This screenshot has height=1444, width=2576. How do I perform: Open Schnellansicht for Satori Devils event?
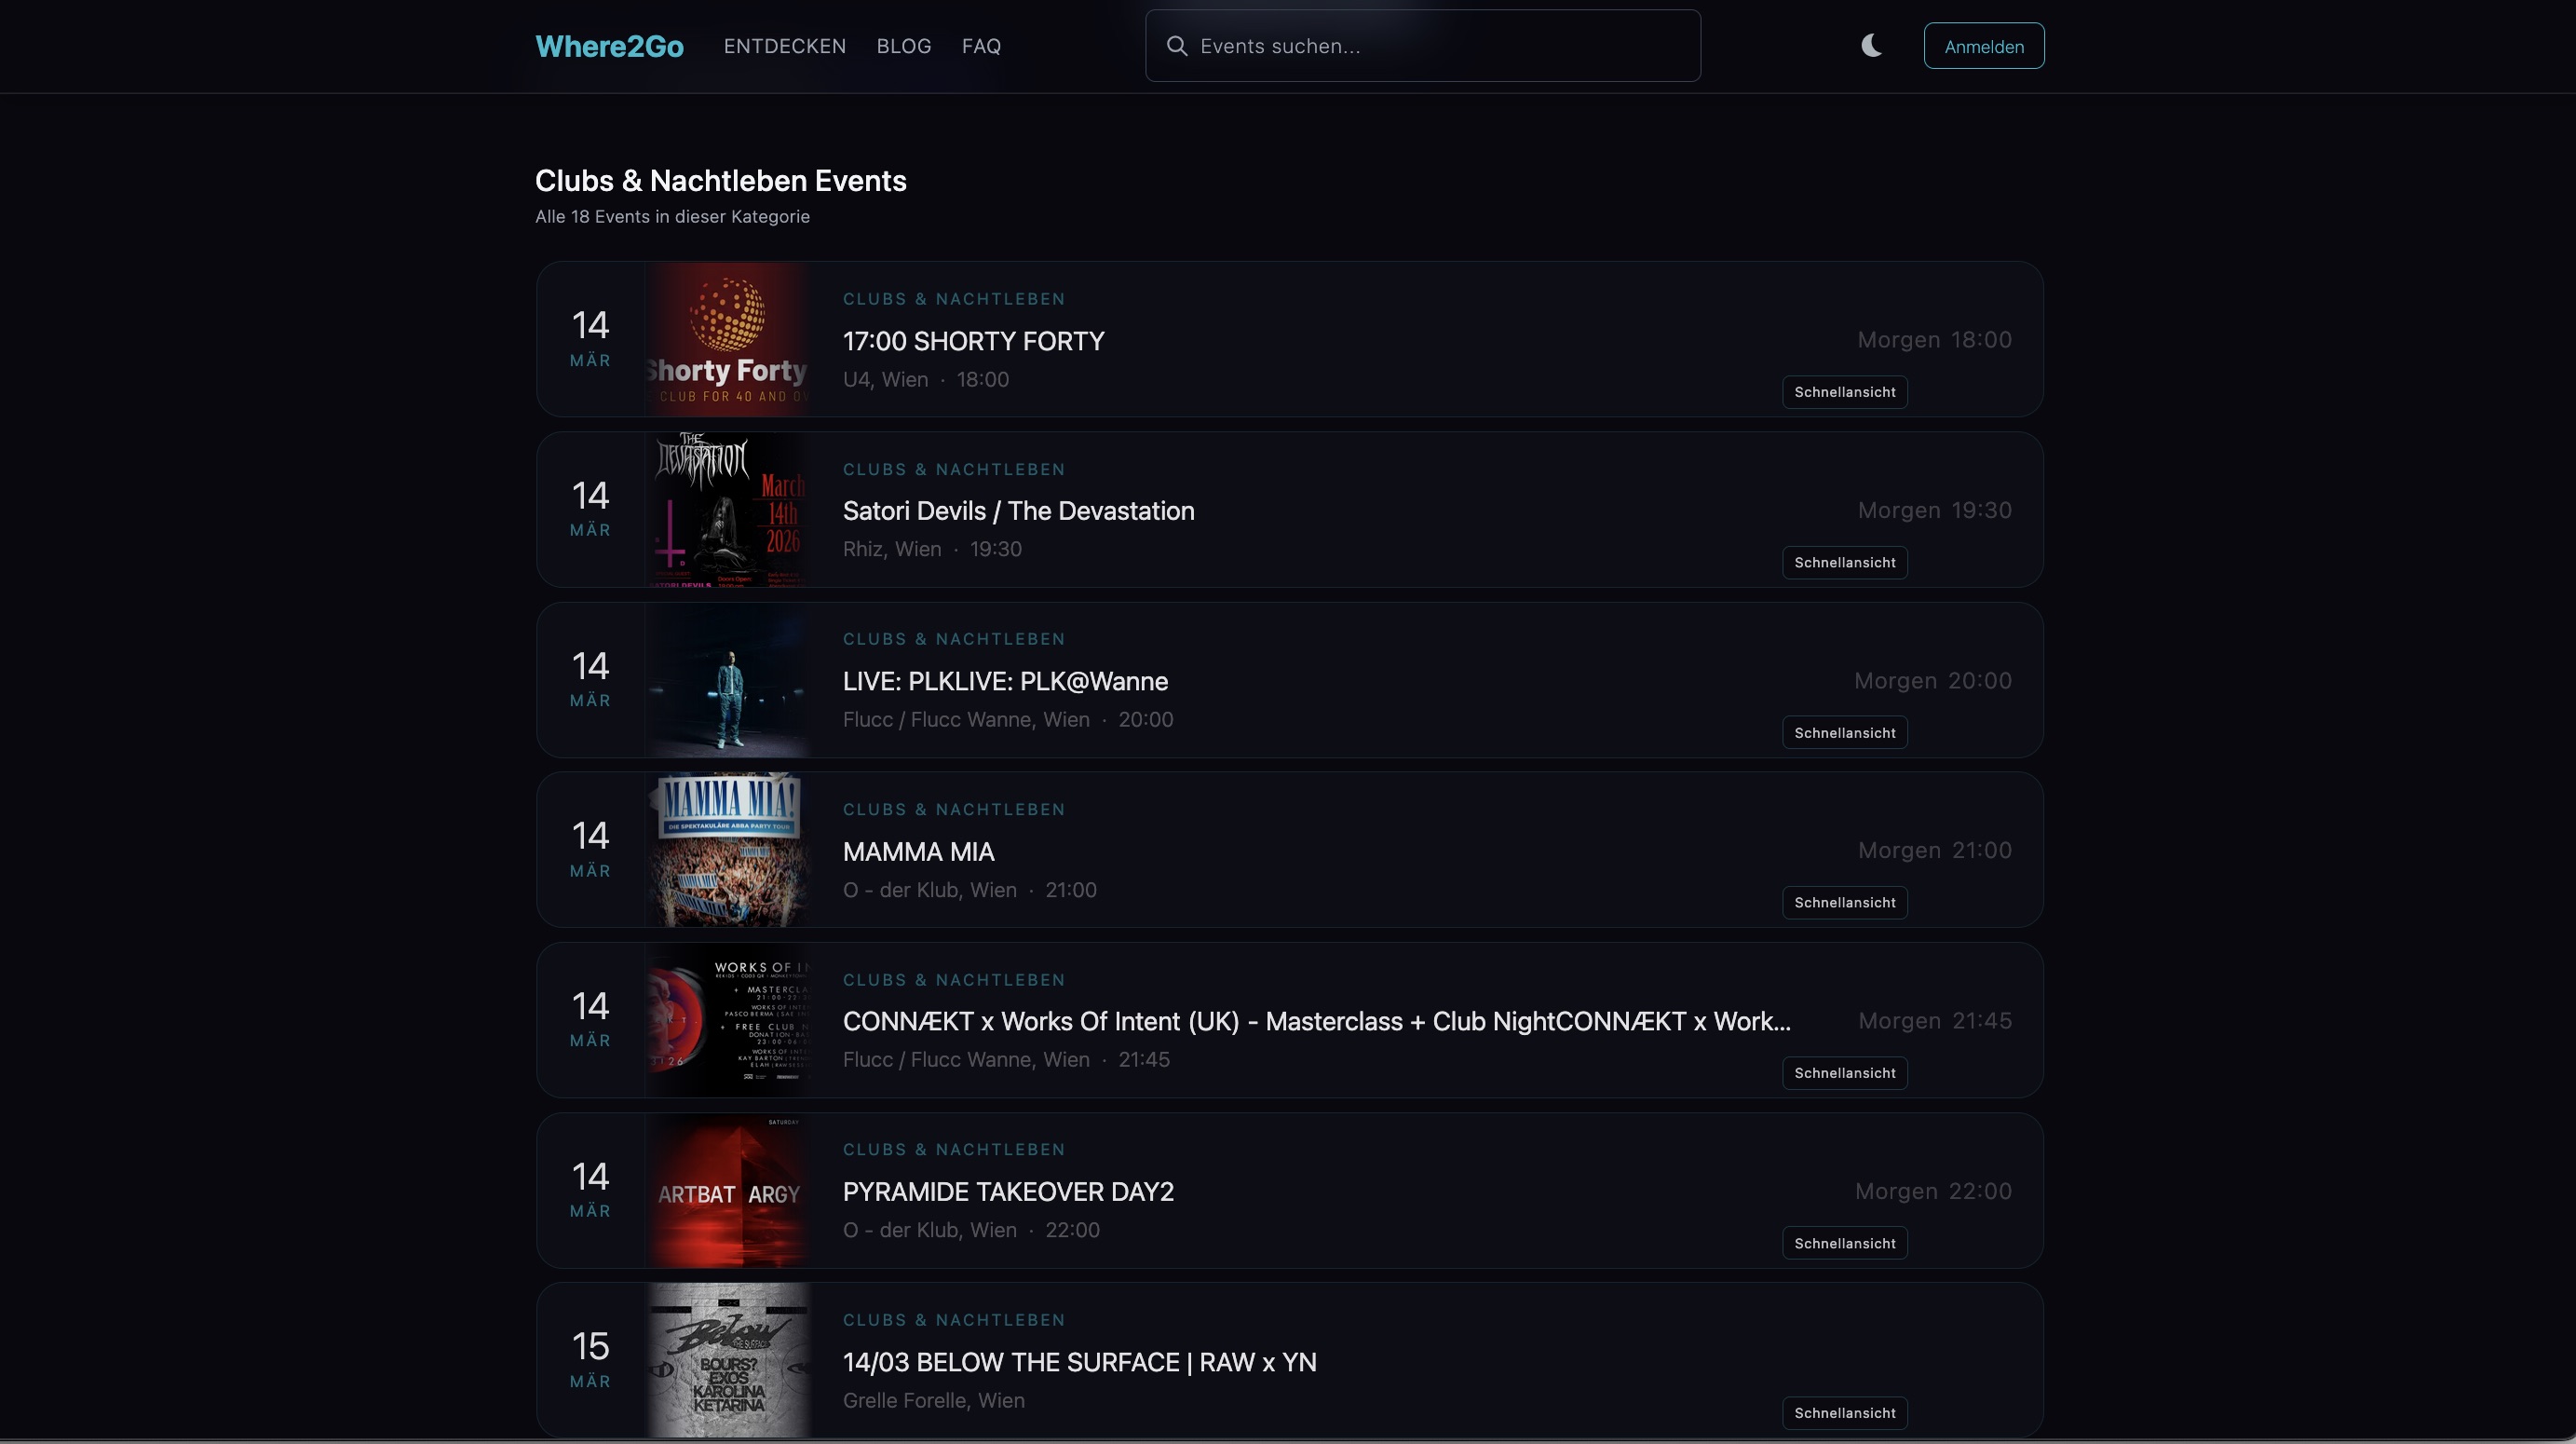point(1844,562)
